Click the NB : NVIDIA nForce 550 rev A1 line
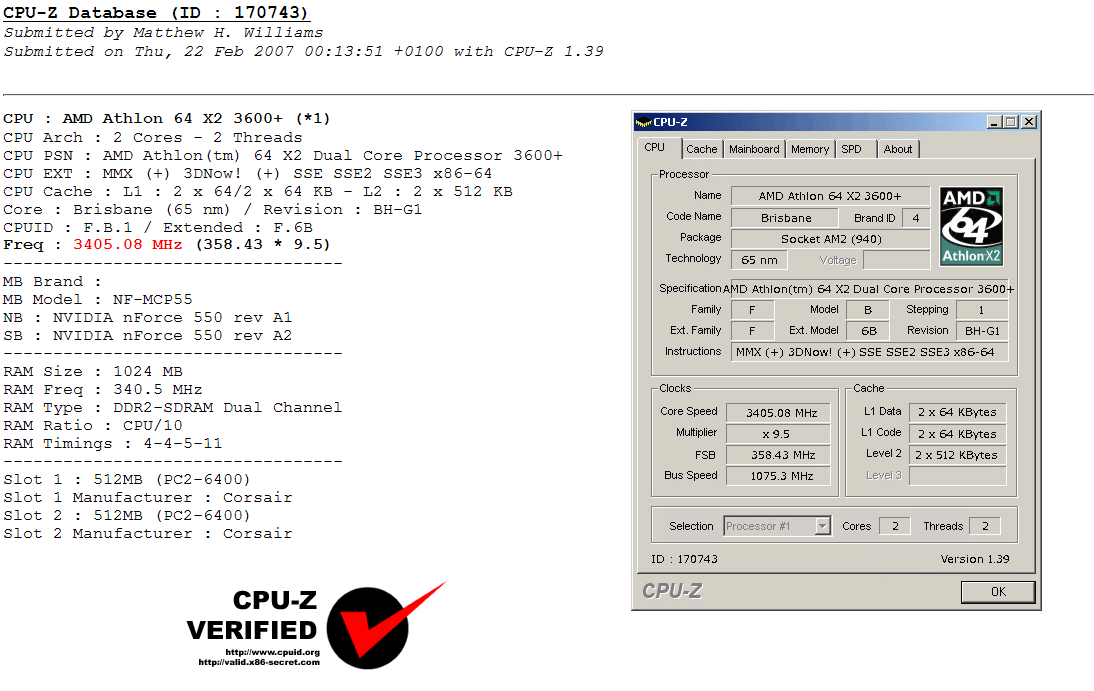This screenshot has height=691, width=1094. [x=147, y=317]
